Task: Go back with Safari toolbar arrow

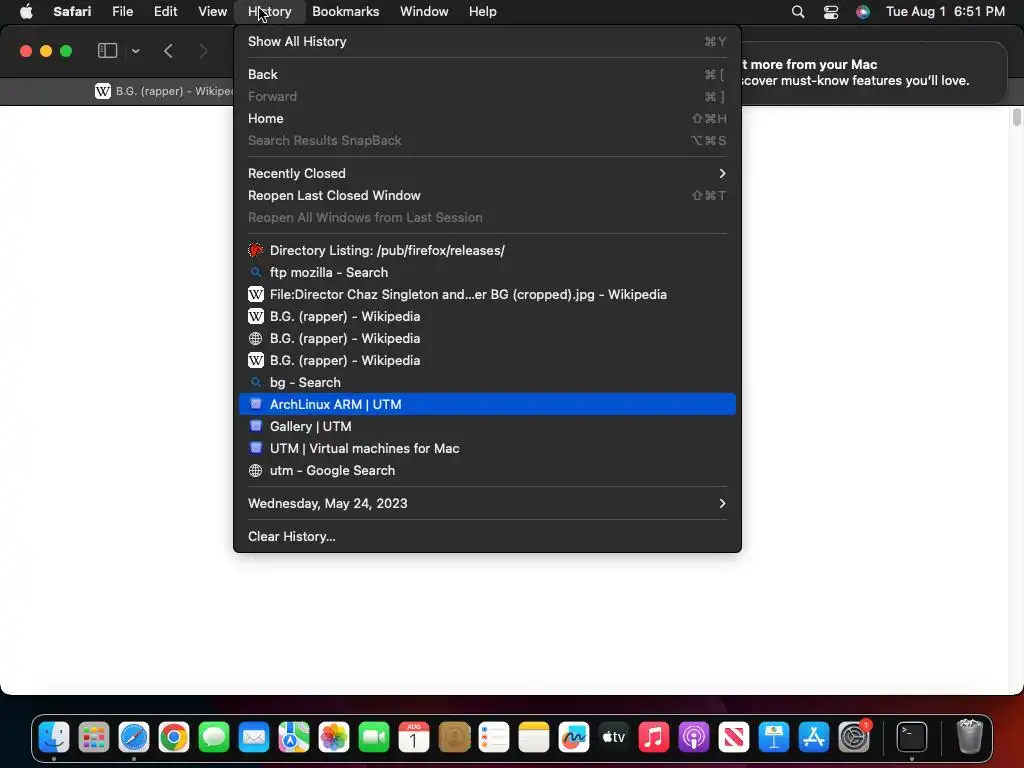Action: point(168,51)
